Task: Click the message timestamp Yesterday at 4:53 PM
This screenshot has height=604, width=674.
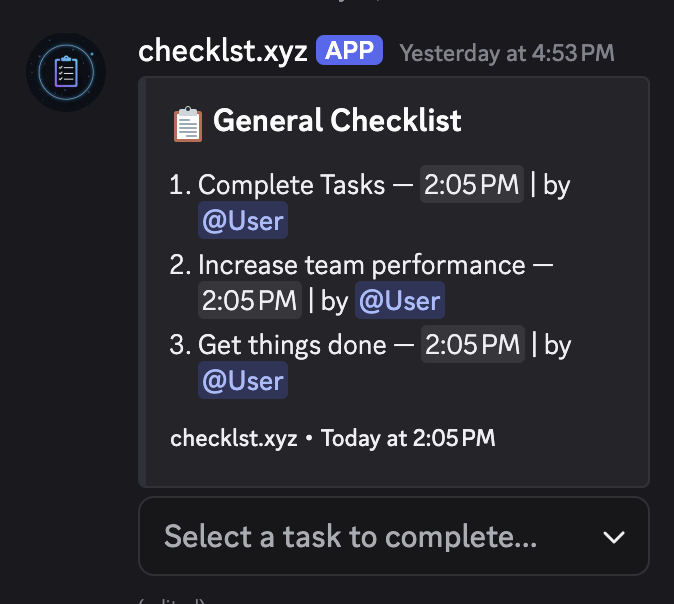Action: point(507,53)
